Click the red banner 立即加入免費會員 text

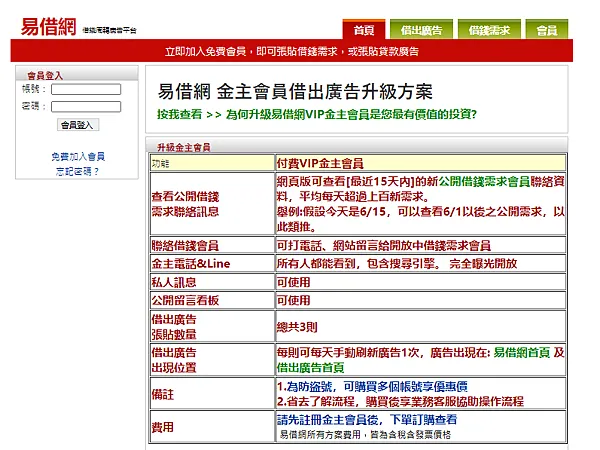click(292, 51)
